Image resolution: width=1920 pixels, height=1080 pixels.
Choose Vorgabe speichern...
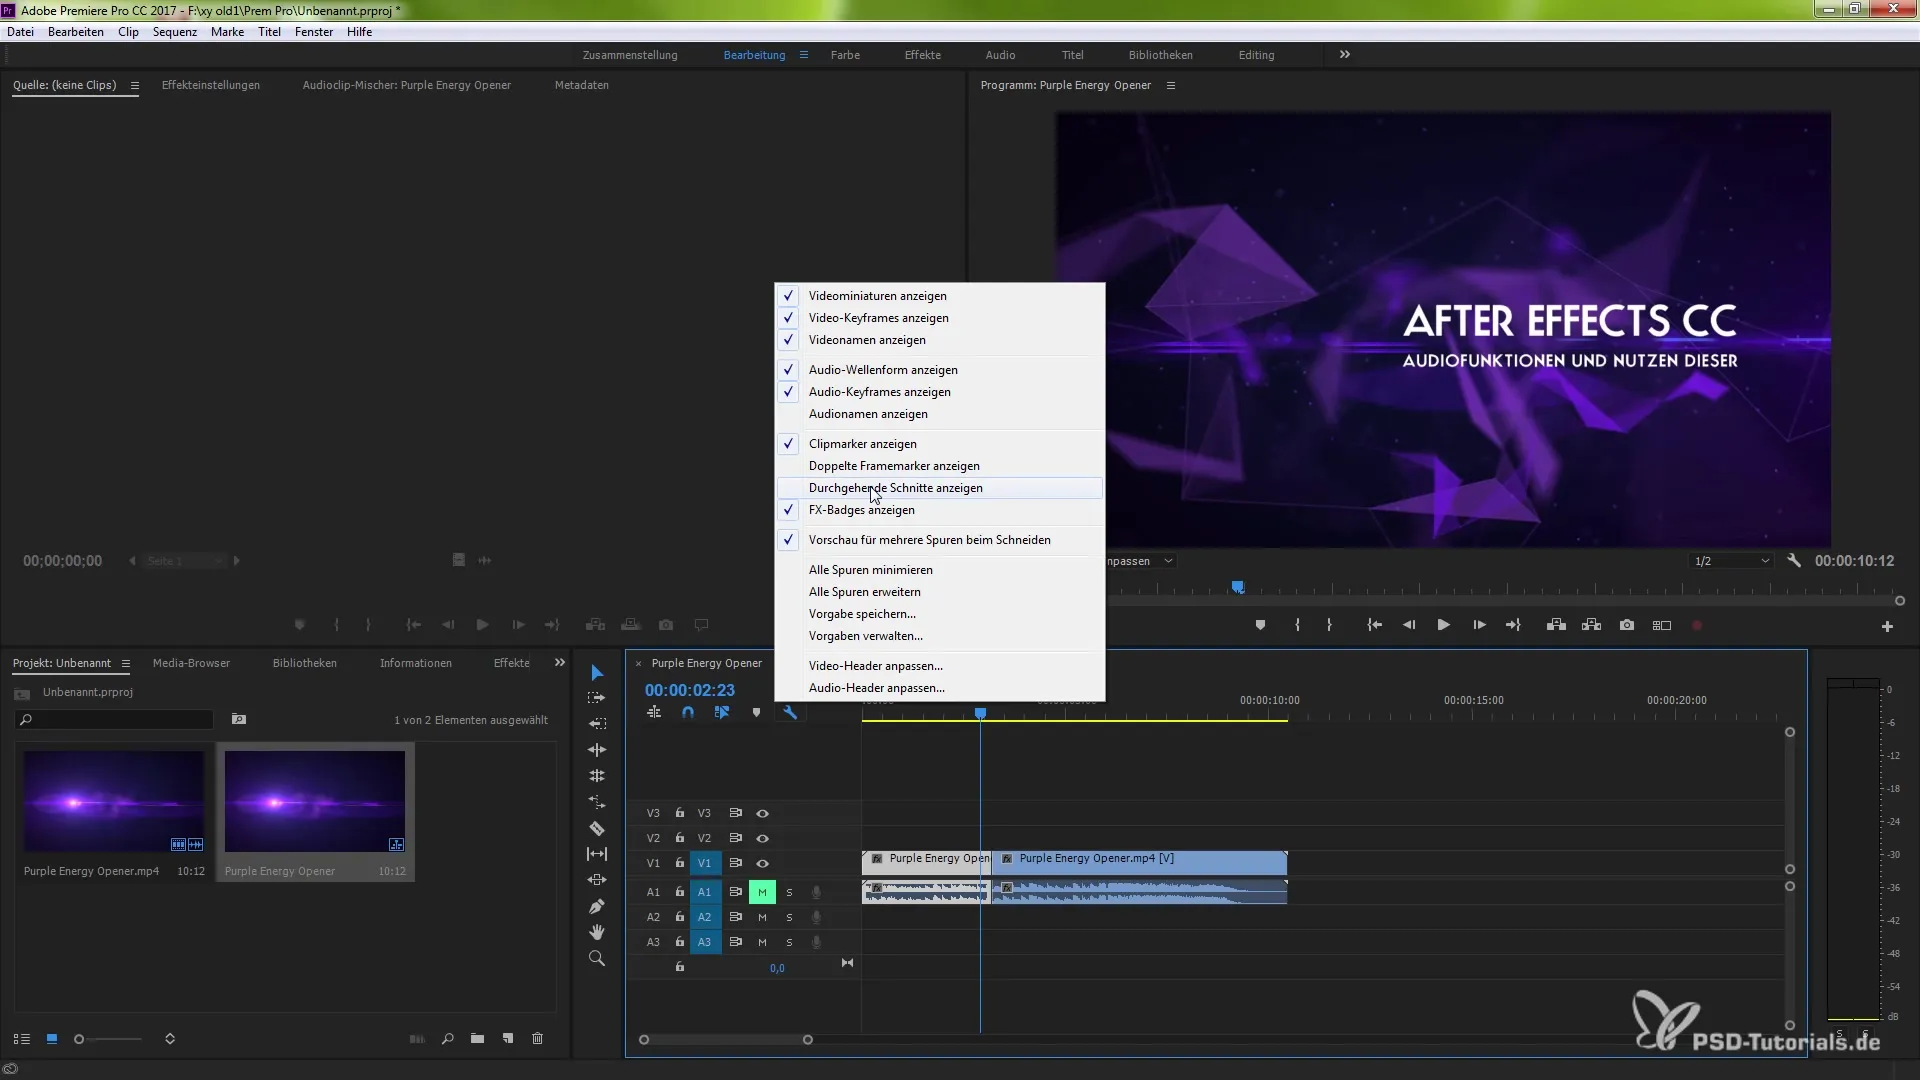(940, 614)
